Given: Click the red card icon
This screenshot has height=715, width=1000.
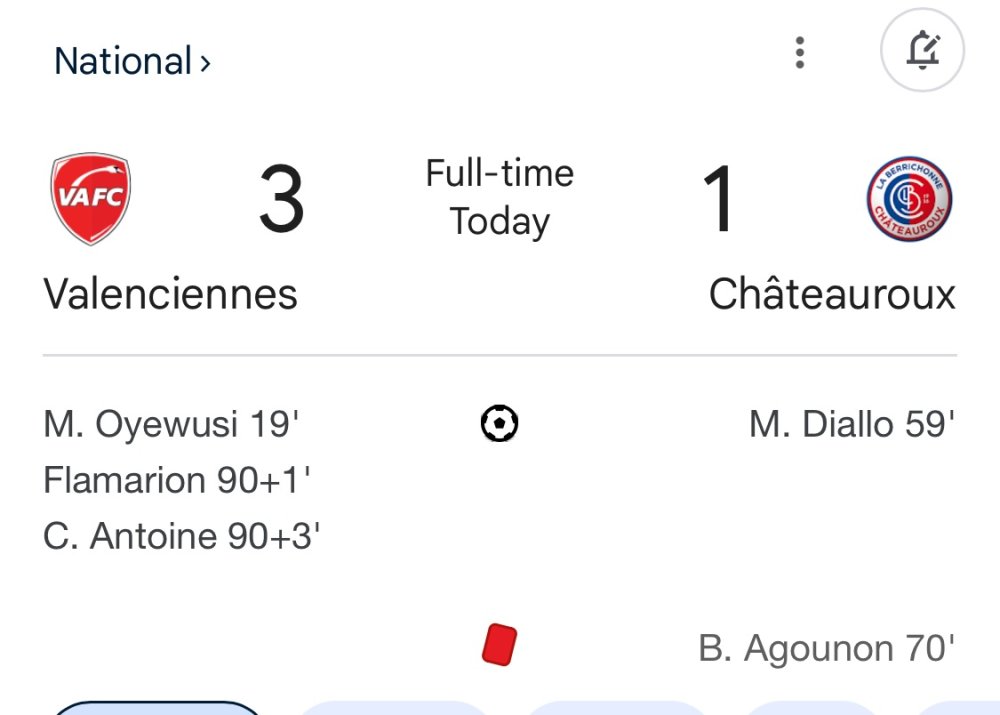Looking at the screenshot, I should point(498,645).
